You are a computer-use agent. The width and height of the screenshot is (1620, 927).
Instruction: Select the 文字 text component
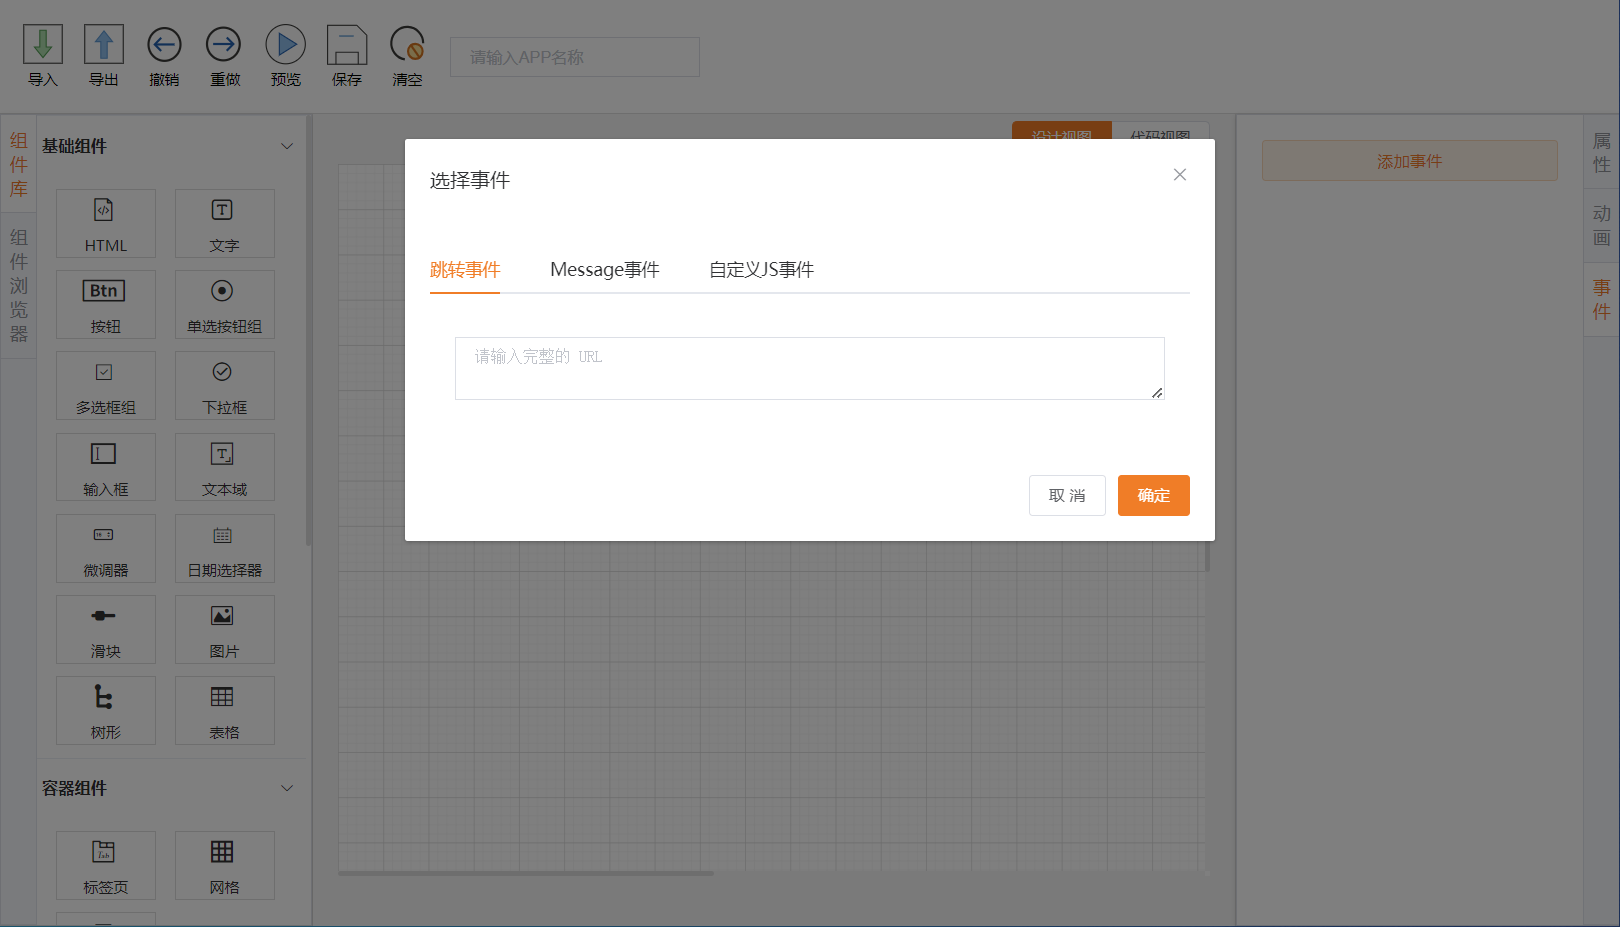pos(225,223)
